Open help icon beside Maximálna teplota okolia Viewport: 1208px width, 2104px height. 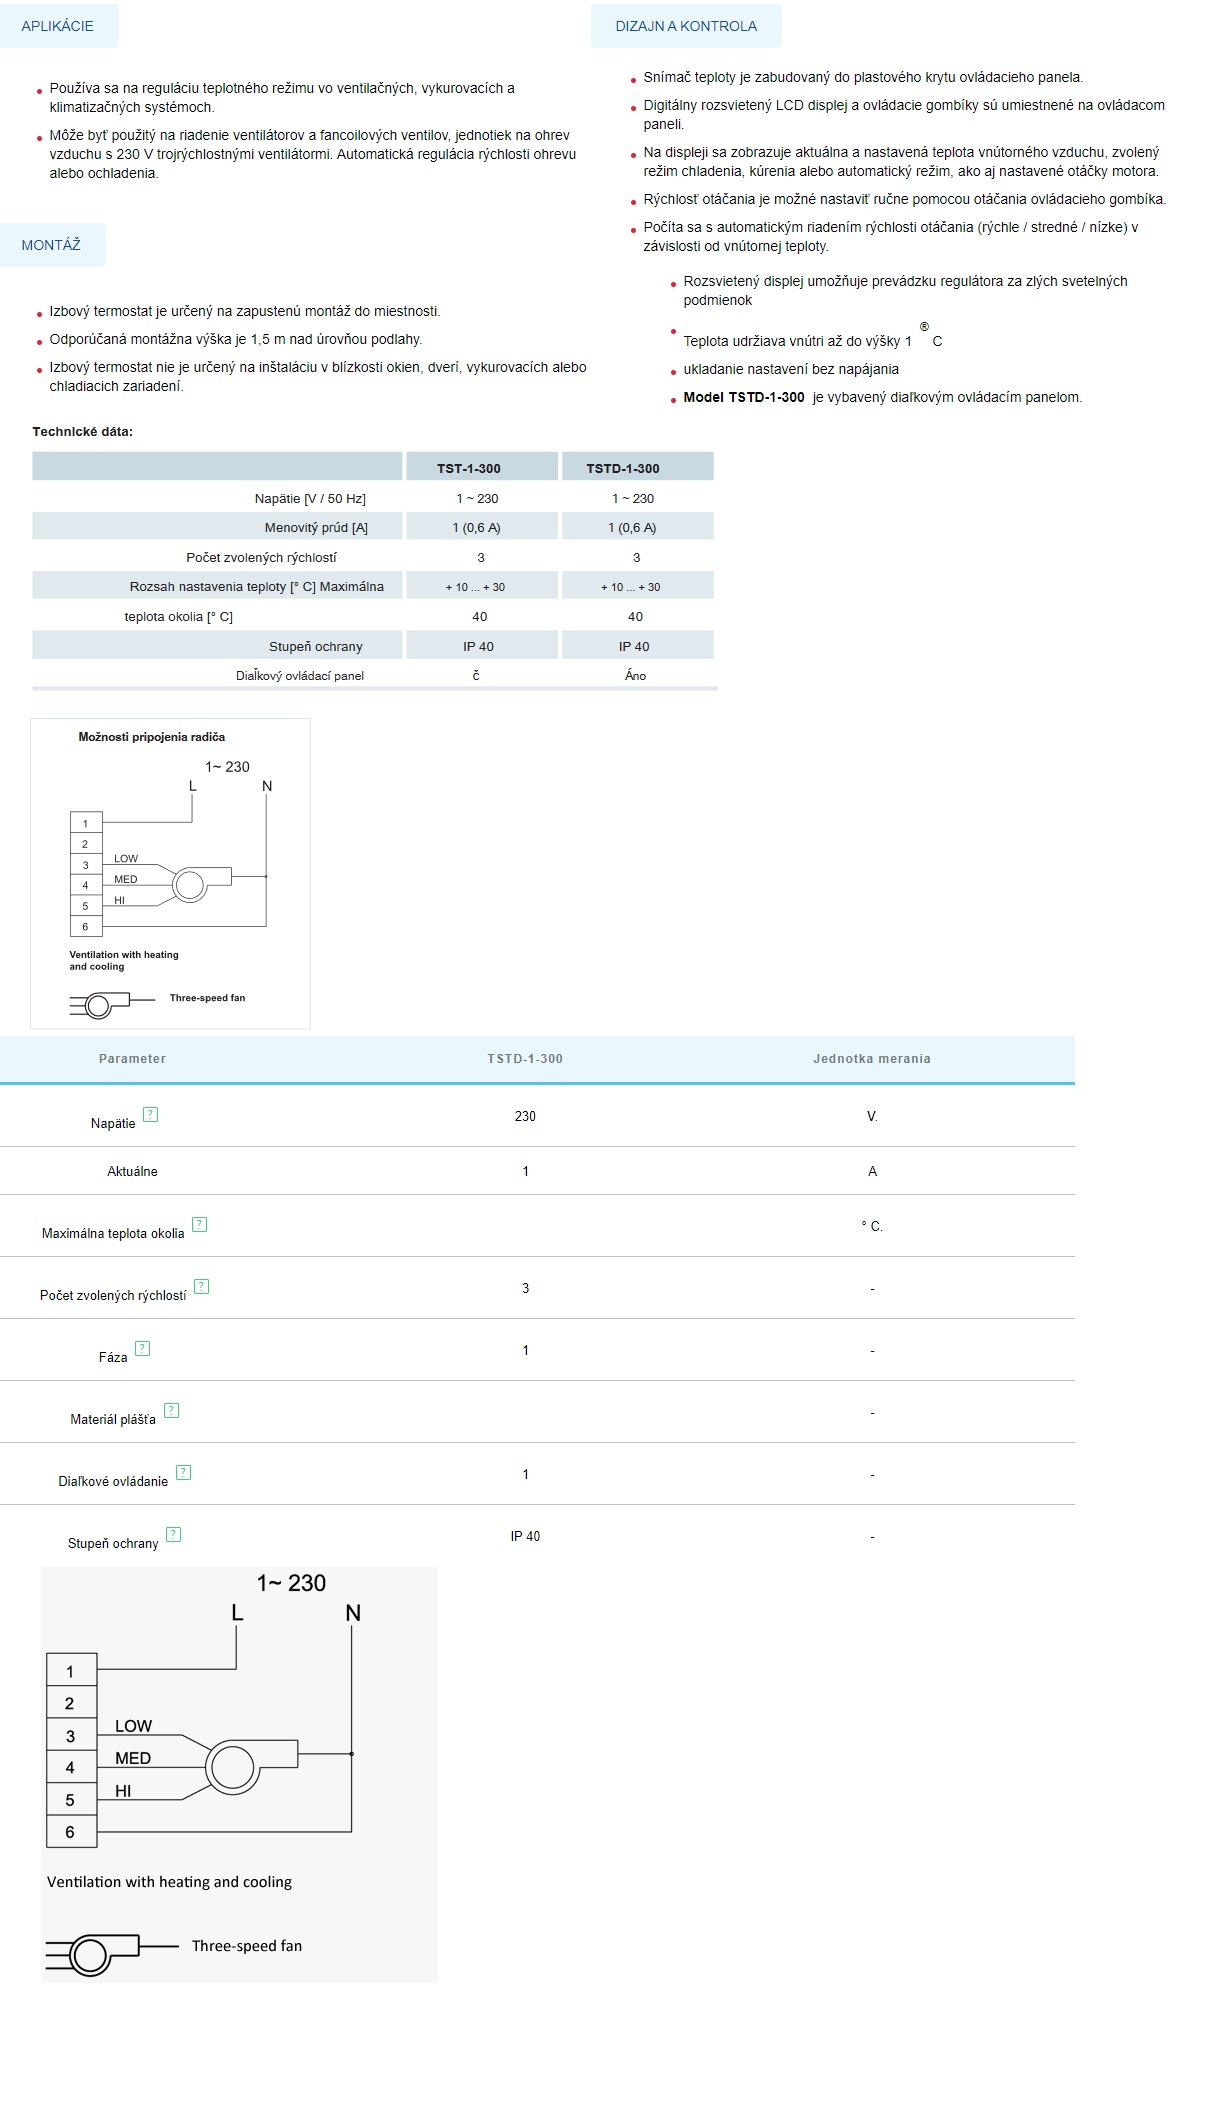(199, 1224)
